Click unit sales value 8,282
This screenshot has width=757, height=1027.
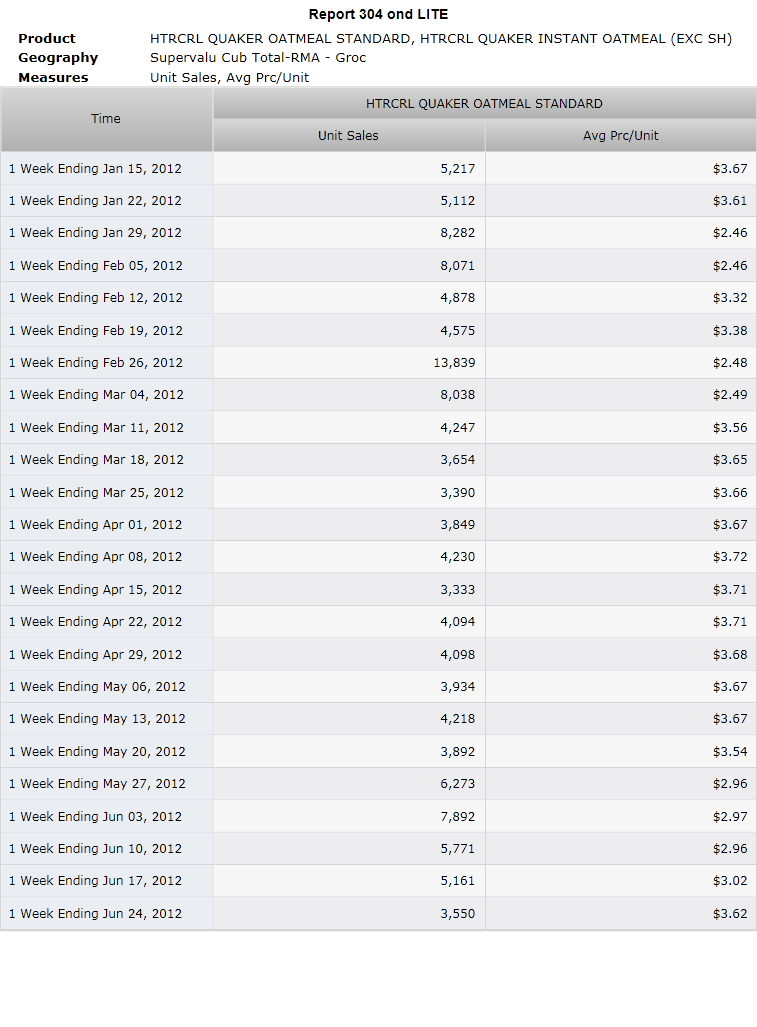click(x=458, y=233)
